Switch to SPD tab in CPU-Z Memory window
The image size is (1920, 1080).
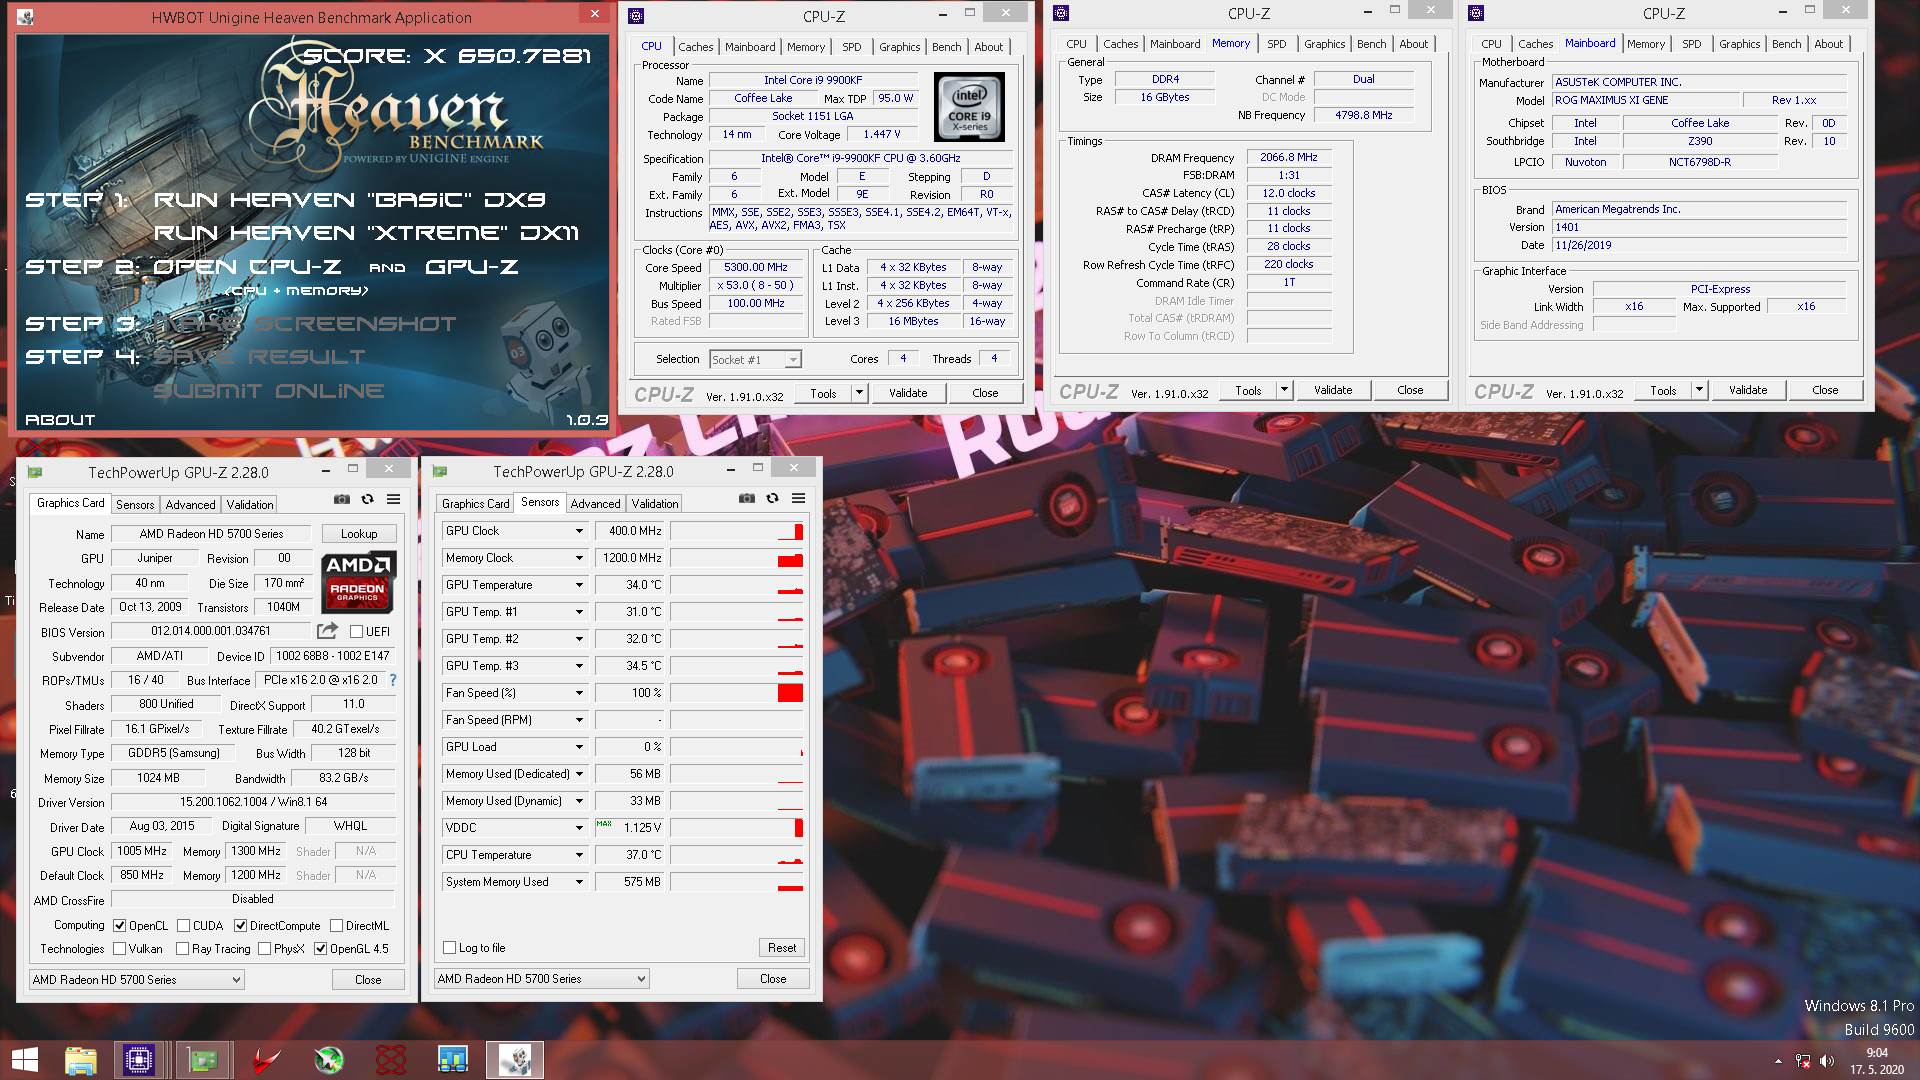point(1277,44)
